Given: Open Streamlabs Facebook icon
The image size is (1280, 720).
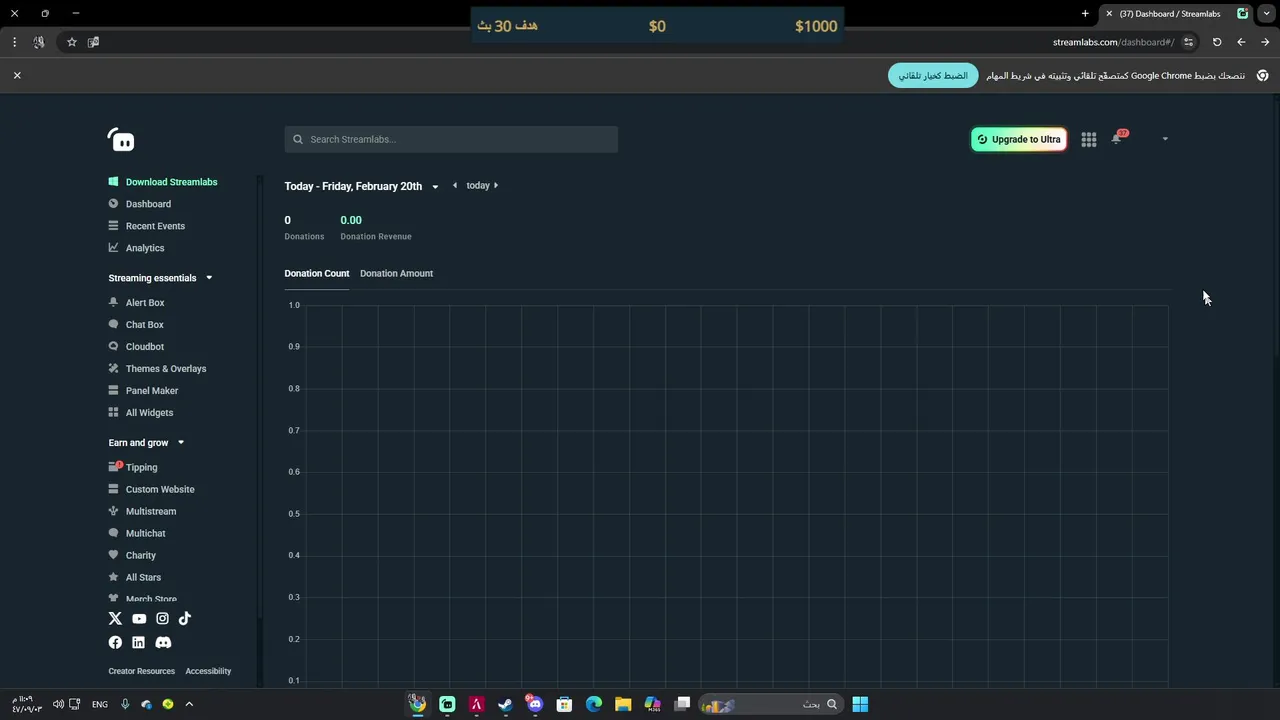Looking at the screenshot, I should (x=115, y=643).
